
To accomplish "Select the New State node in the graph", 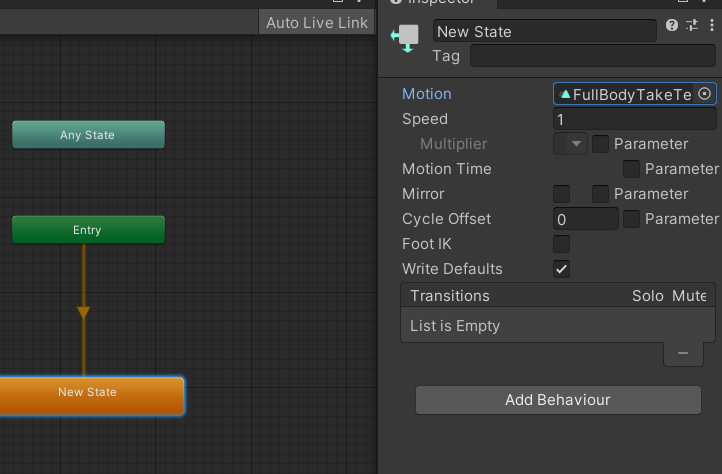I will tap(92, 397).
